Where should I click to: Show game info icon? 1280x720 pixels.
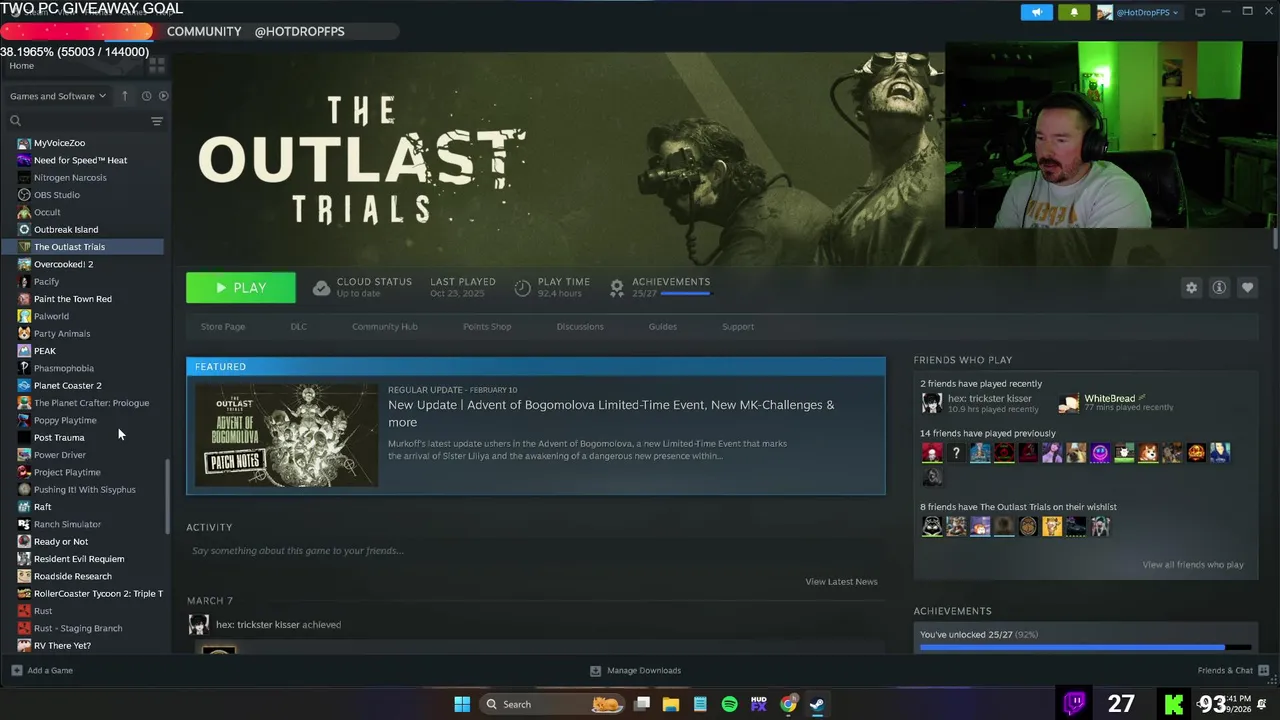click(1219, 288)
